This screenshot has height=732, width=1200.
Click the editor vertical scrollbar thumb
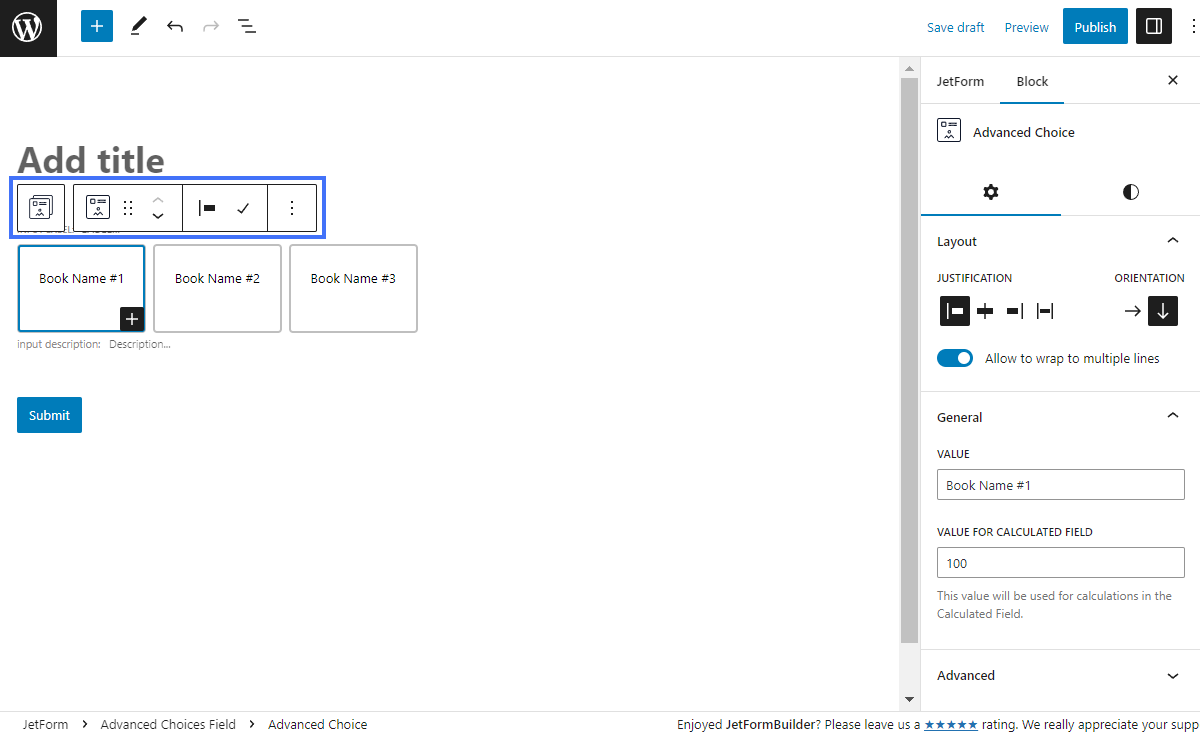[x=909, y=360]
